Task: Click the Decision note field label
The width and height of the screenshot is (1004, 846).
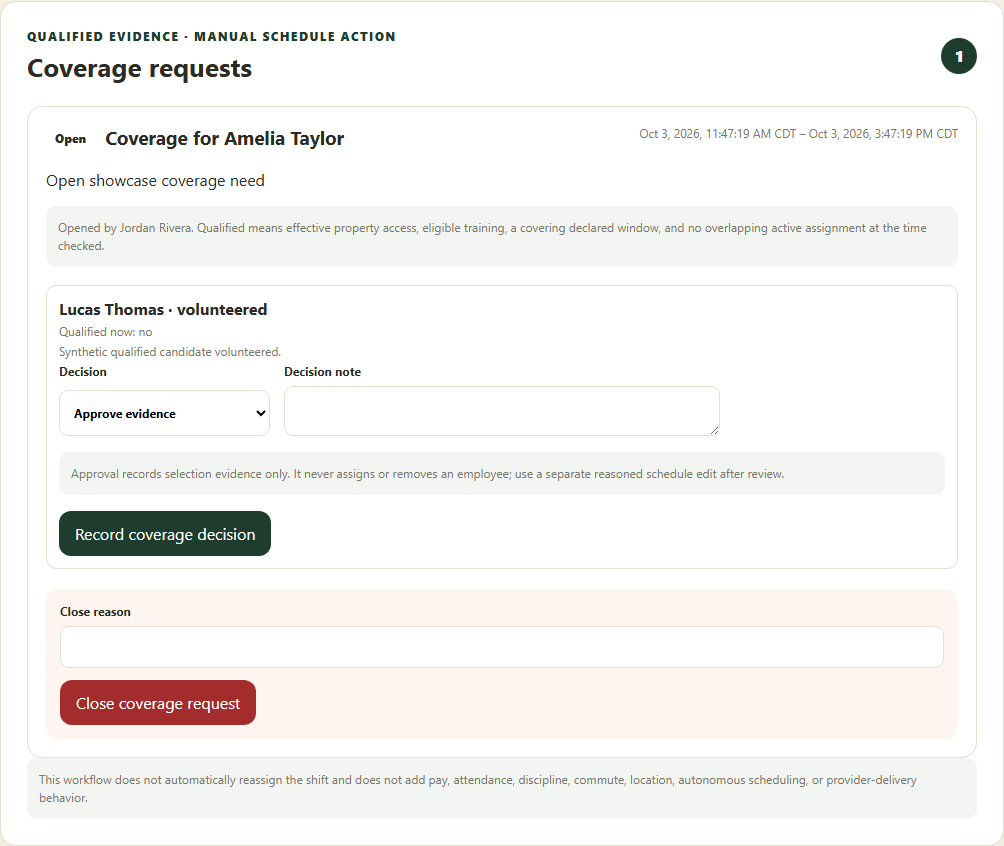Action: pos(322,372)
